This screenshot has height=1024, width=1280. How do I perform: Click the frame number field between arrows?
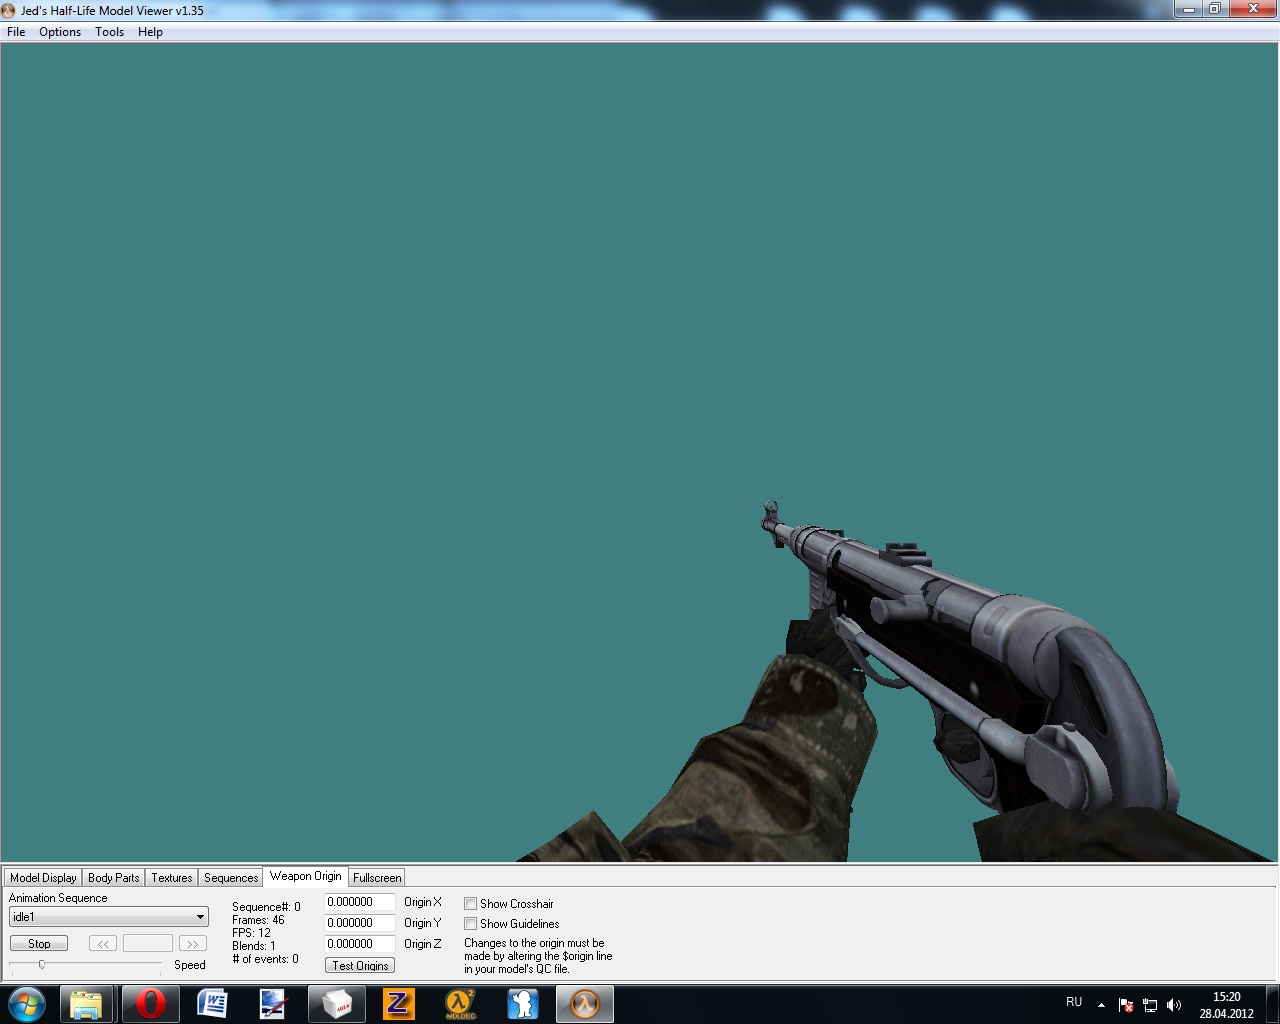tap(148, 944)
